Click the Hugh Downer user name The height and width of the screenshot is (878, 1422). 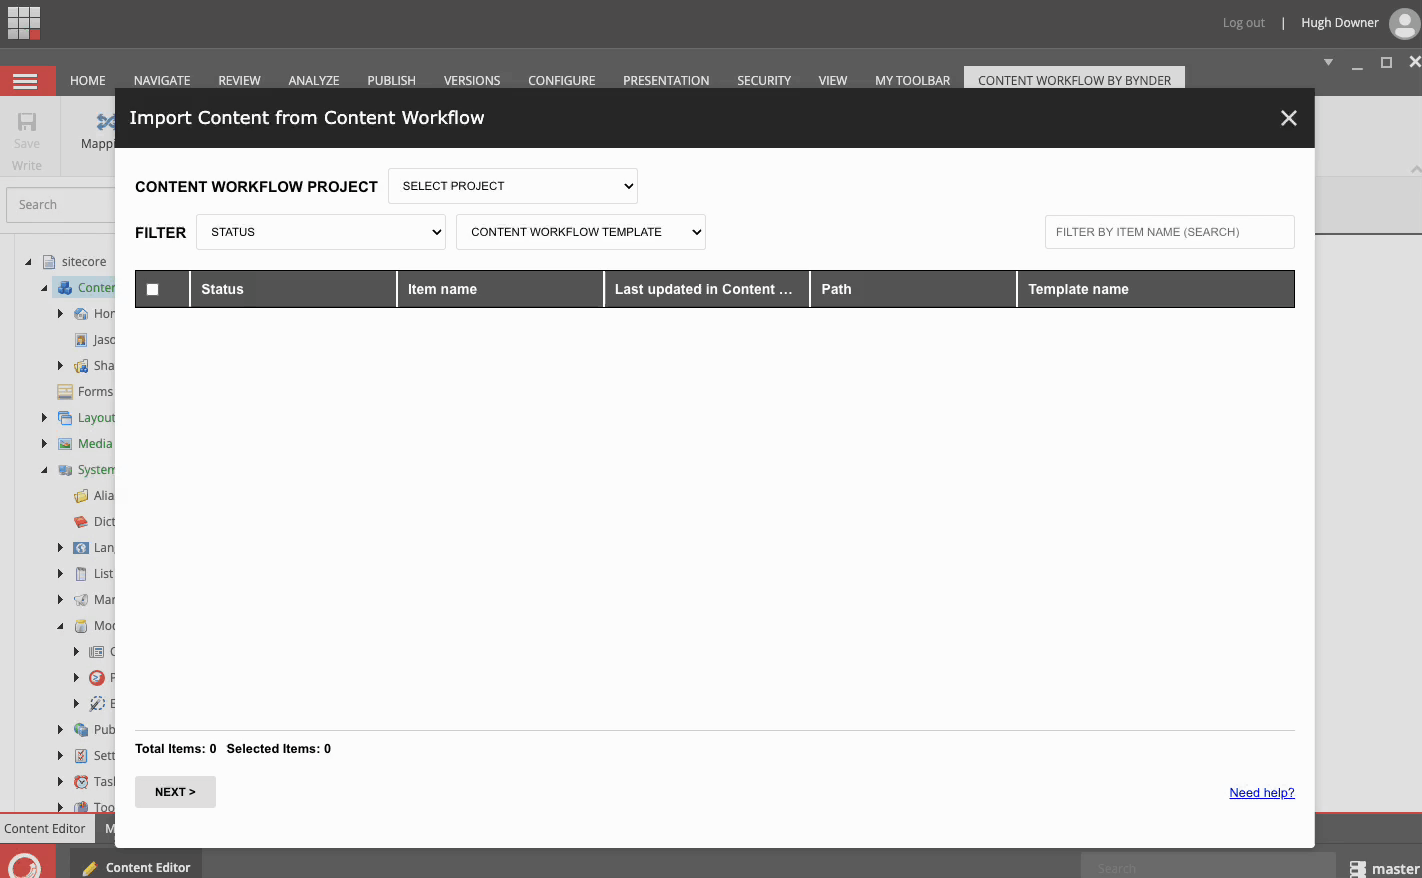click(1339, 23)
